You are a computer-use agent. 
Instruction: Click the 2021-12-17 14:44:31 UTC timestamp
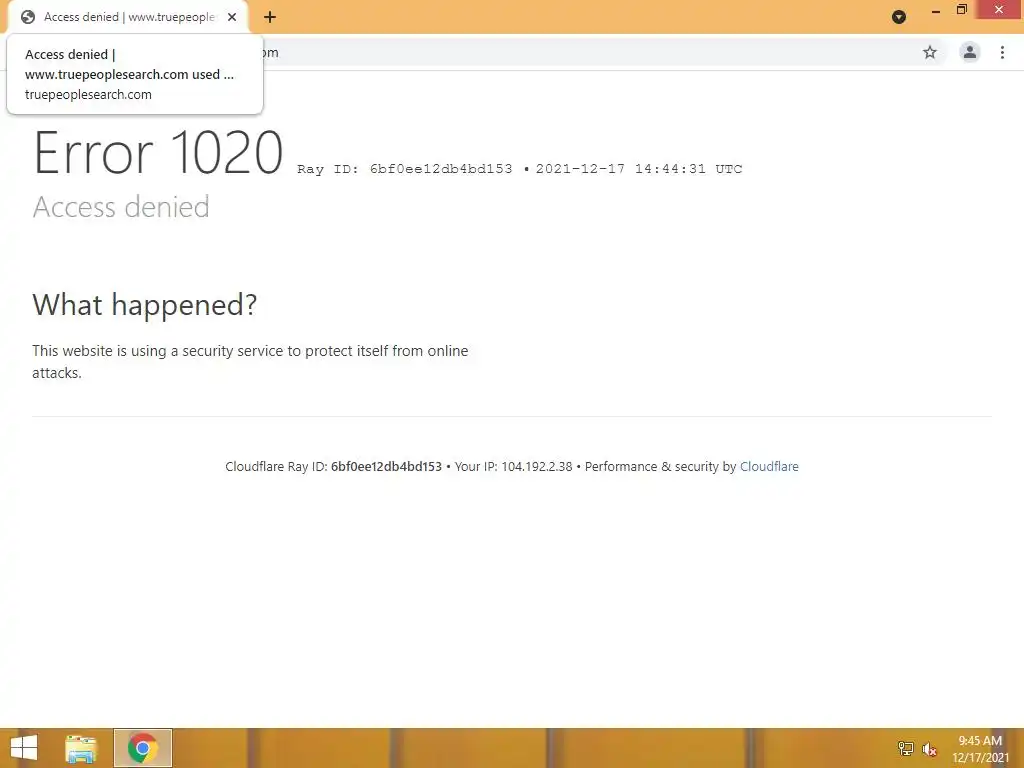pyautogui.click(x=639, y=169)
